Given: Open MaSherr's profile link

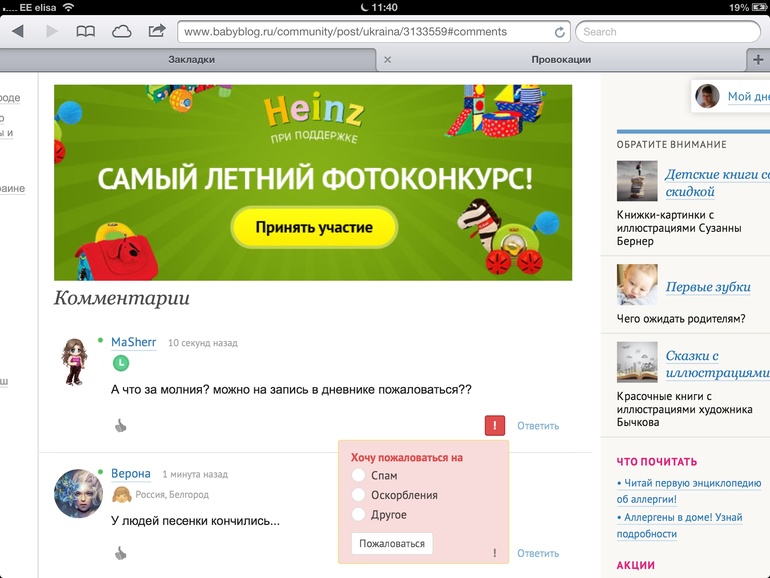Looking at the screenshot, I should tap(134, 342).
